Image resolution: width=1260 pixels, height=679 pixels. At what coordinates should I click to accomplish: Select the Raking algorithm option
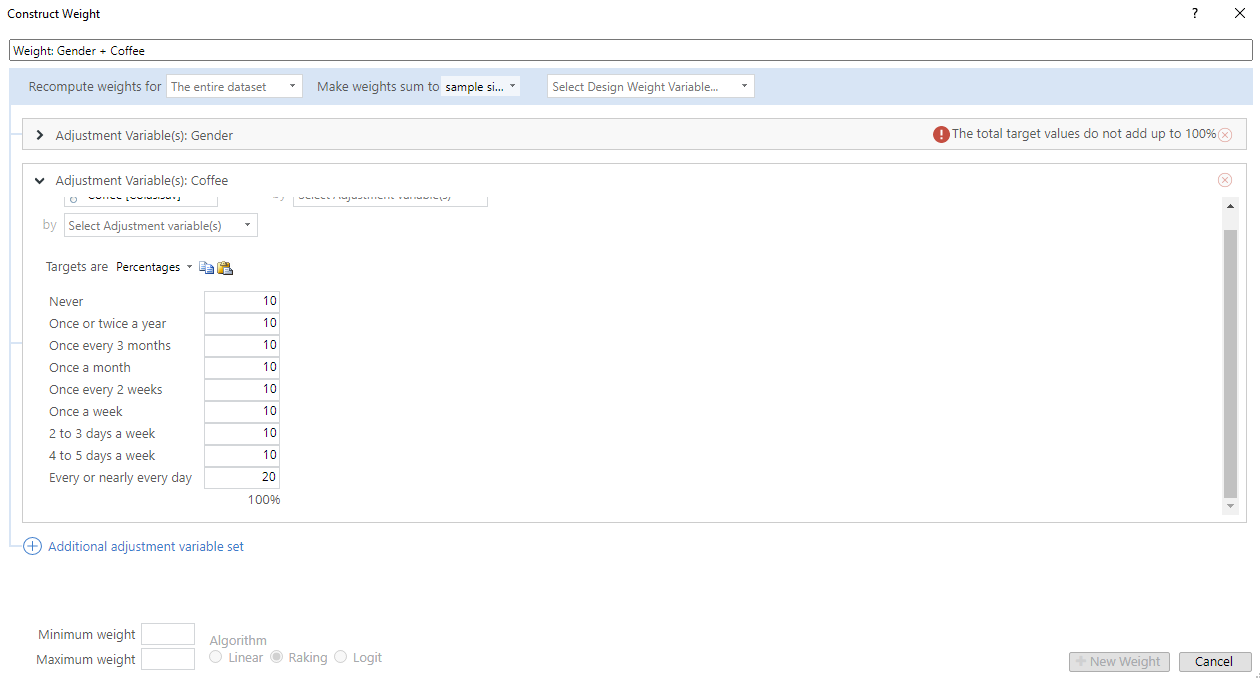[276, 657]
